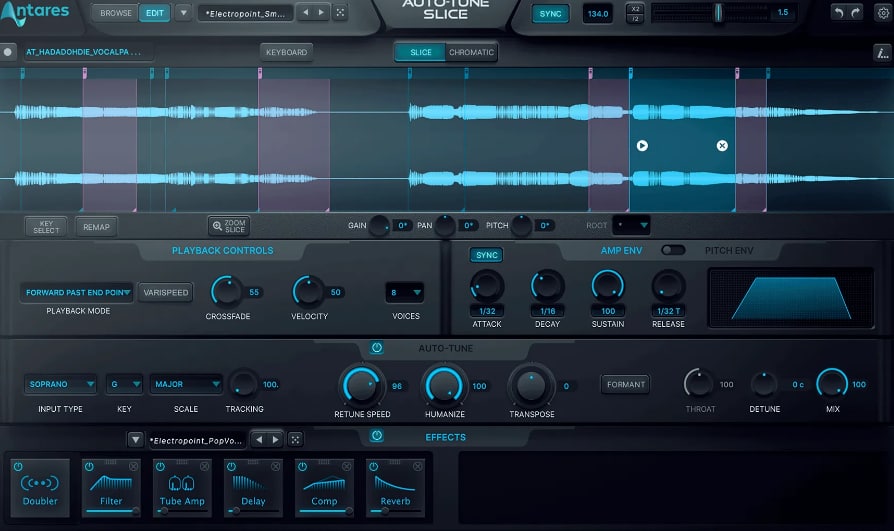Switch to the Chromatic tab
This screenshot has width=894, height=531.
[x=470, y=52]
